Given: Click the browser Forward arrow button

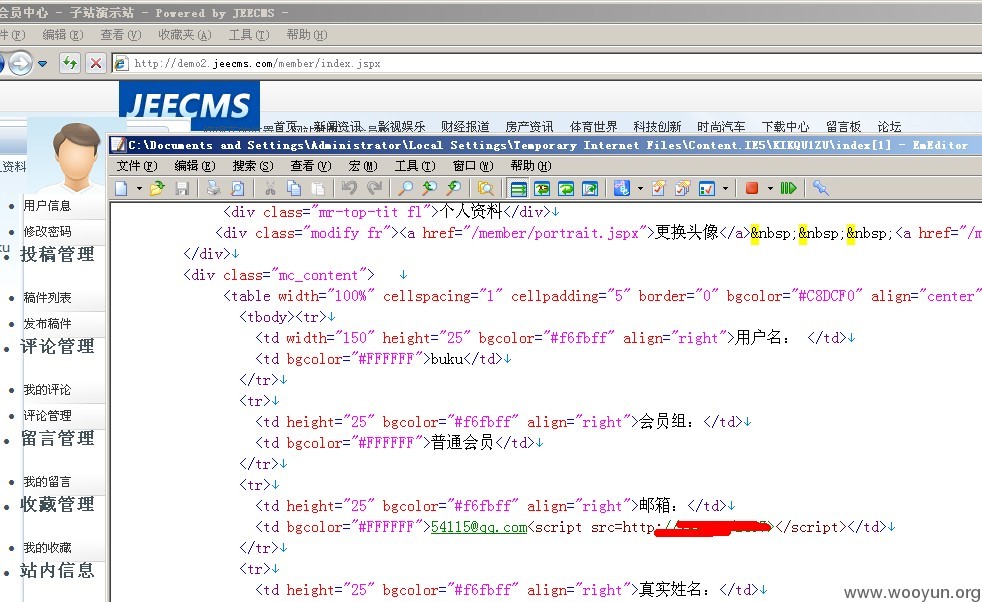Looking at the screenshot, I should tap(20, 63).
